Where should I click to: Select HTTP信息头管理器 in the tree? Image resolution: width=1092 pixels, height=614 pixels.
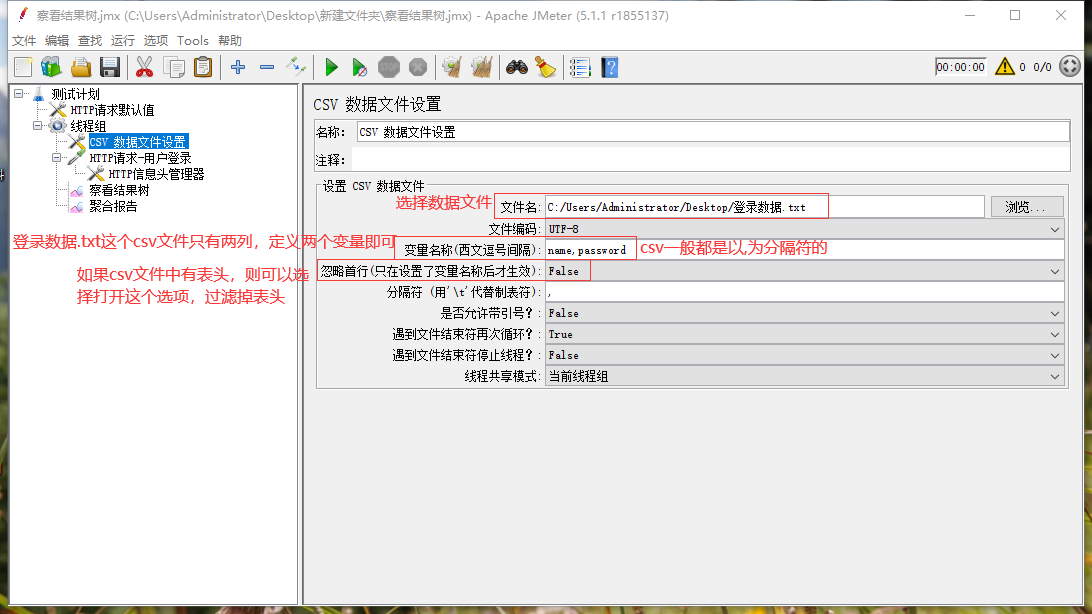coord(156,174)
